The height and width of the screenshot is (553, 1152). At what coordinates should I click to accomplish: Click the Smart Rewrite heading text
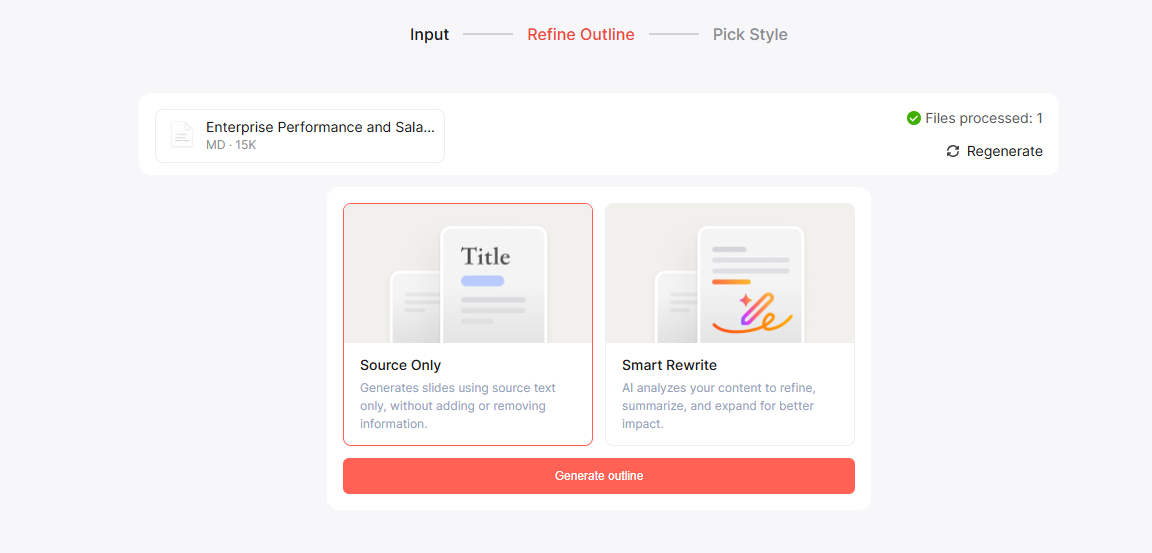(669, 365)
